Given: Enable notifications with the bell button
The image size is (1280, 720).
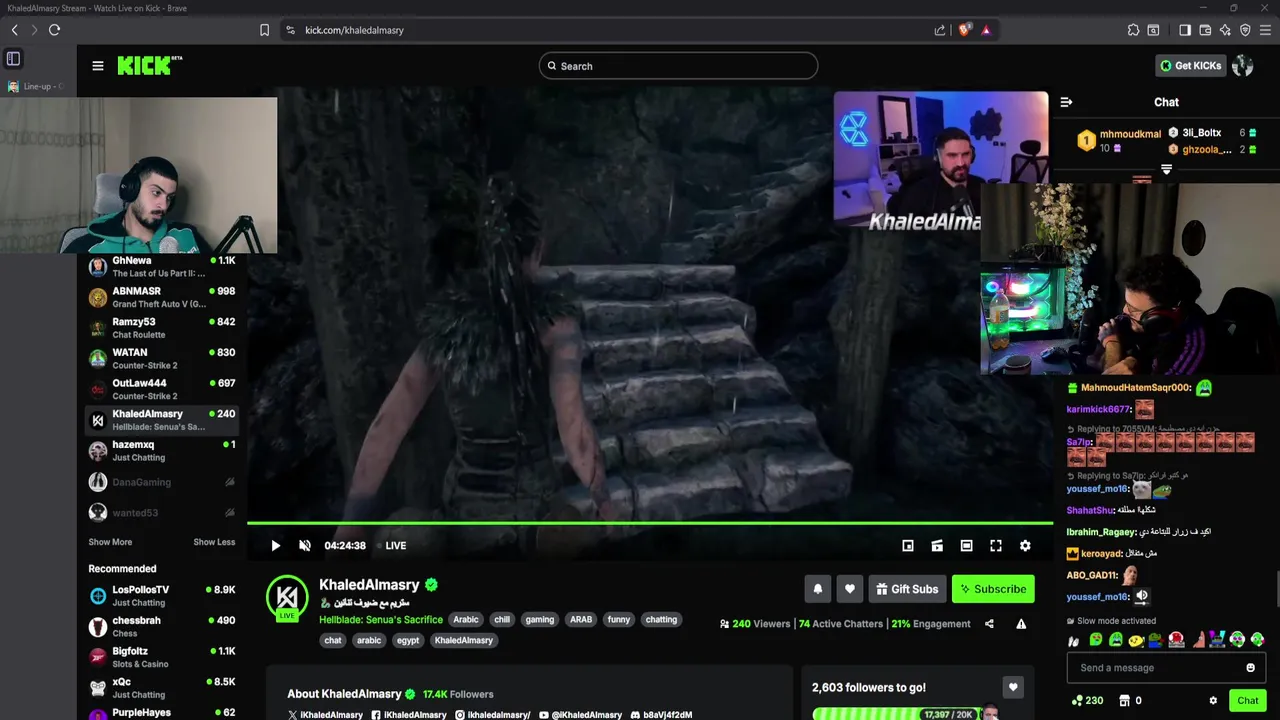Looking at the screenshot, I should [818, 589].
